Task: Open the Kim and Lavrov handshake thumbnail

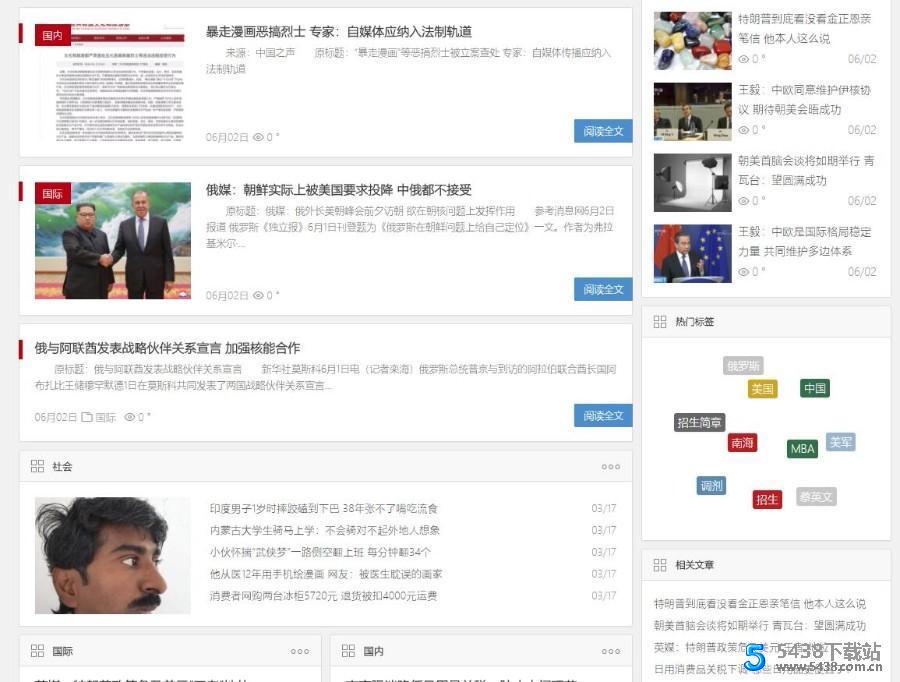Action: (113, 240)
